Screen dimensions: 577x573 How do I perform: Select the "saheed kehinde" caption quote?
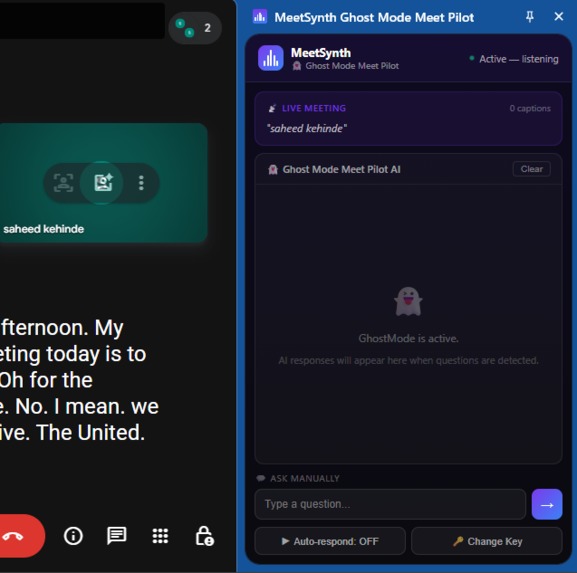(x=307, y=128)
